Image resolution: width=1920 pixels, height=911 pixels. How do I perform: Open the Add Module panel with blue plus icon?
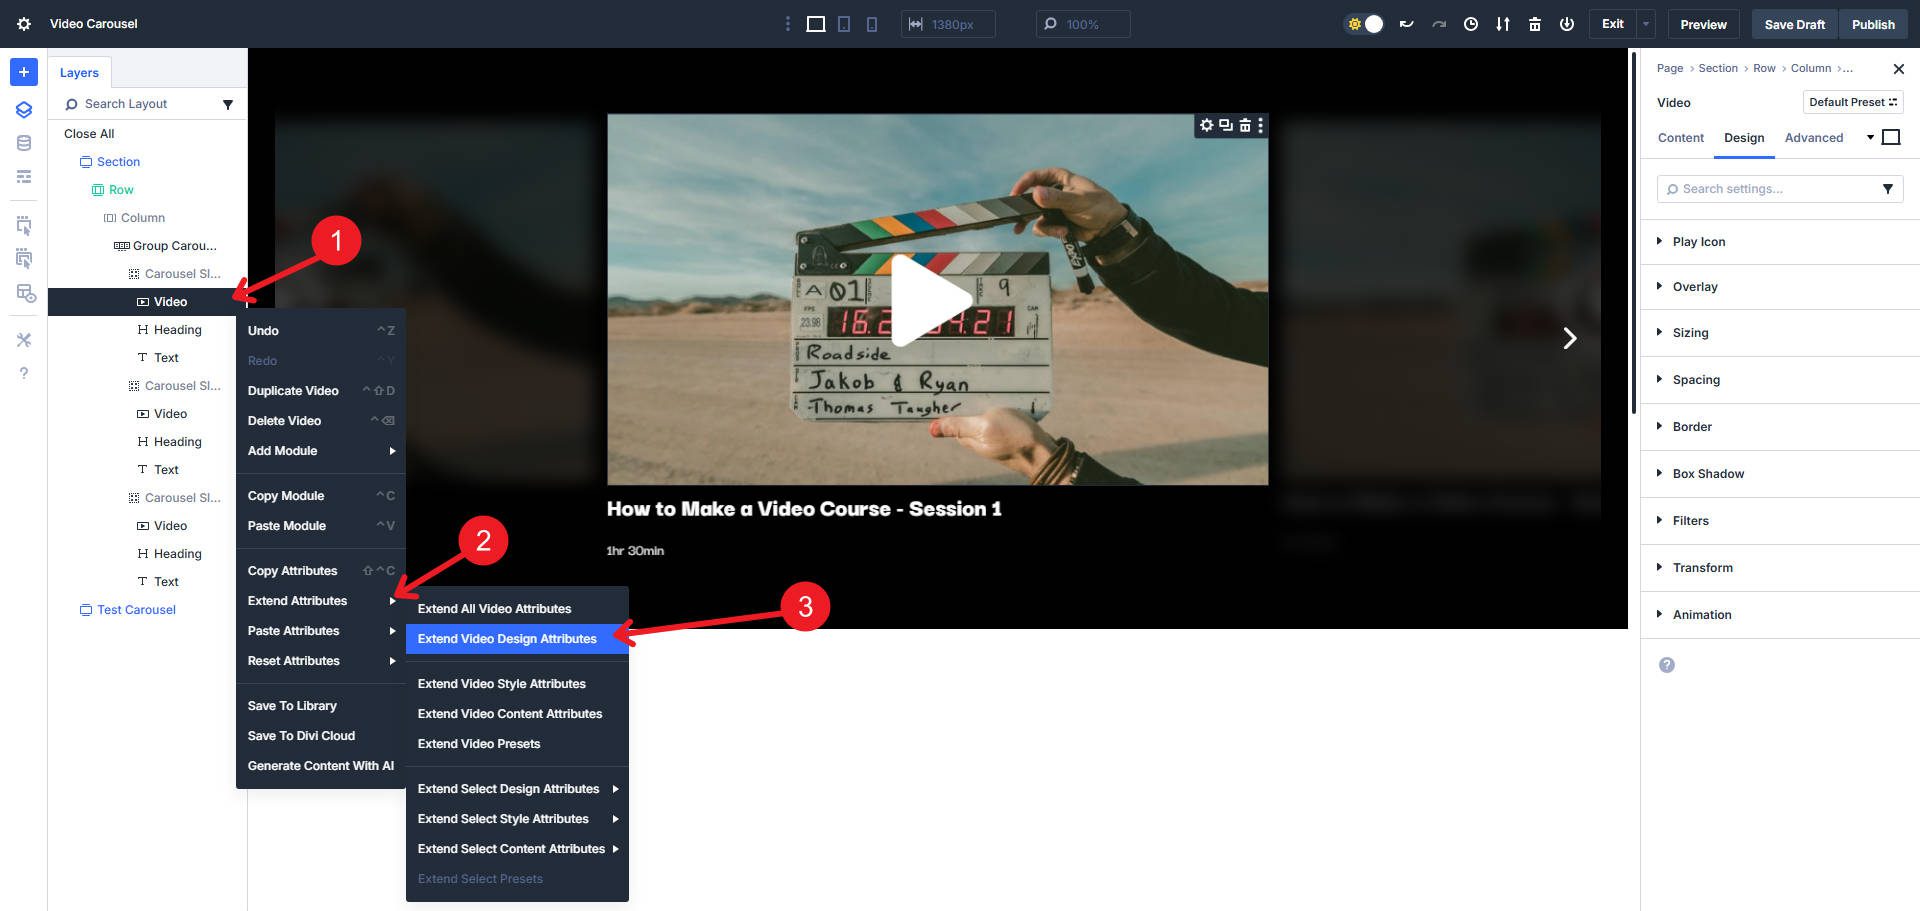click(x=23, y=71)
